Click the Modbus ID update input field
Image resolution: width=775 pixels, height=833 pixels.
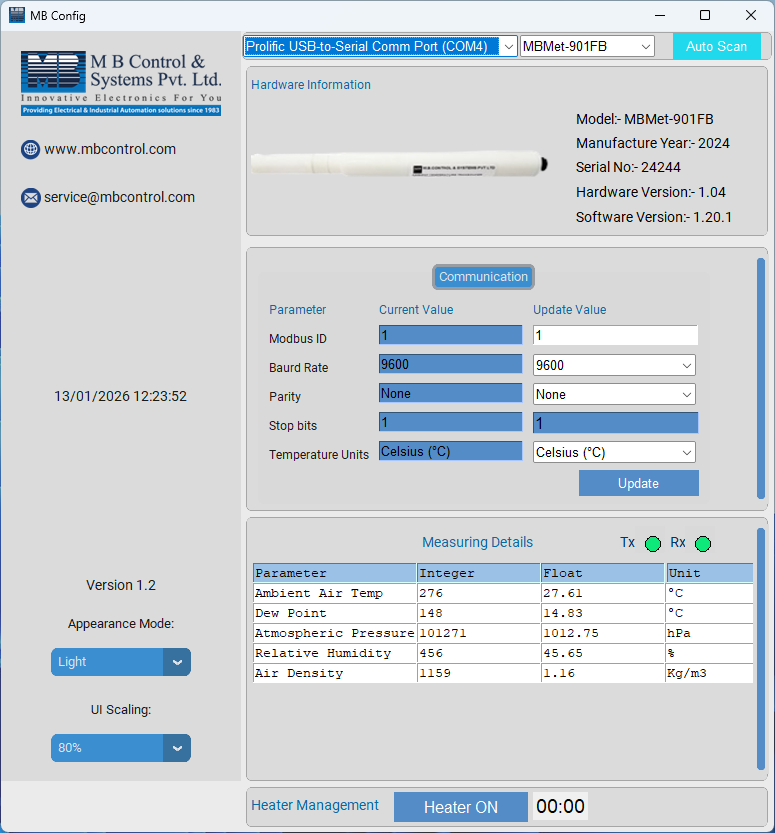point(614,336)
